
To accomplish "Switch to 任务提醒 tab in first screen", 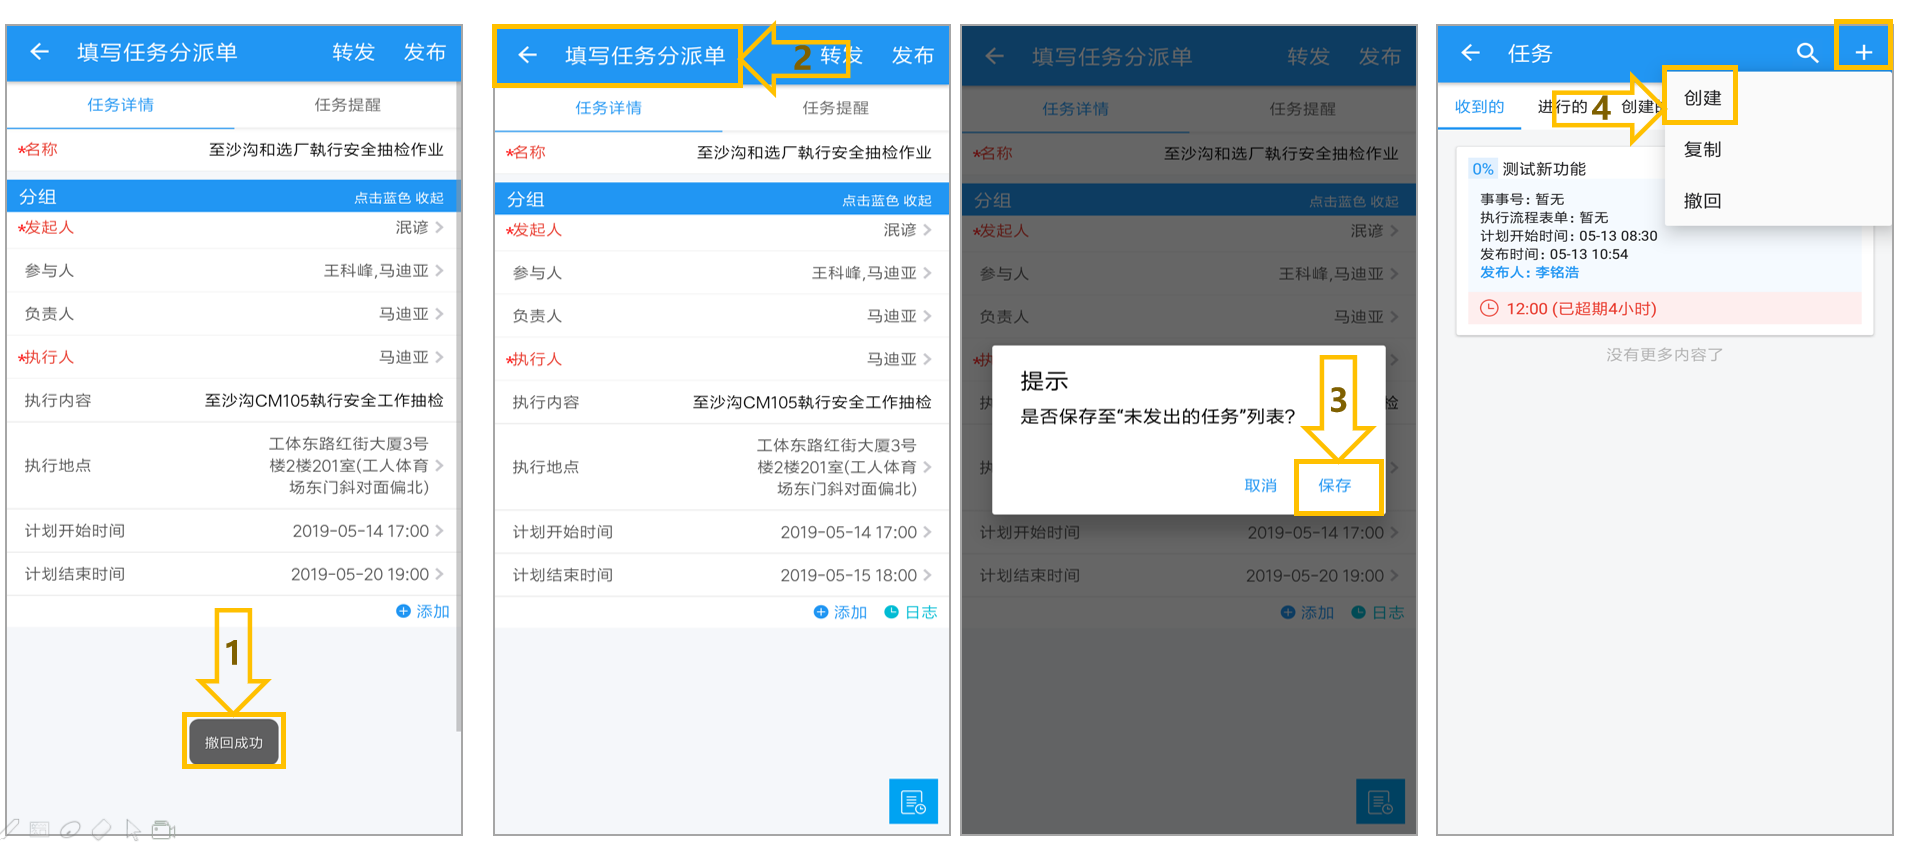I will [x=347, y=105].
